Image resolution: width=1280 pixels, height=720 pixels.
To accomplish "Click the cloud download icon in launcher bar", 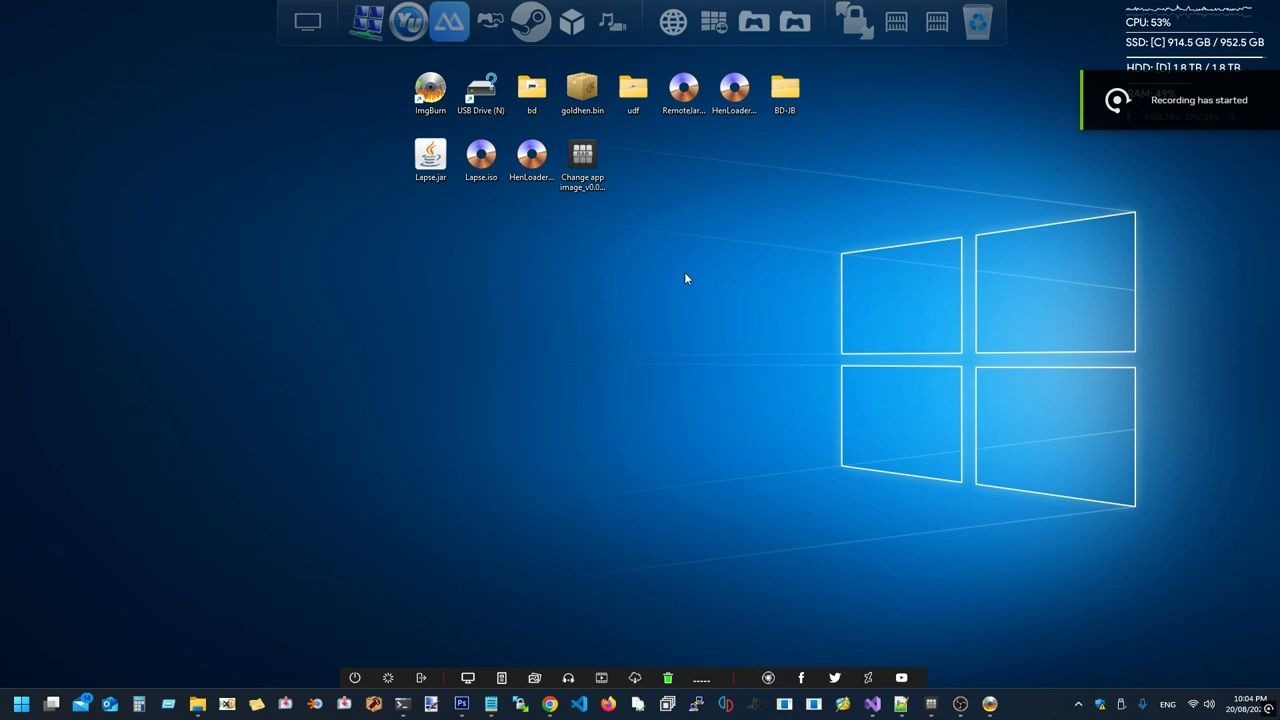I will [634, 678].
